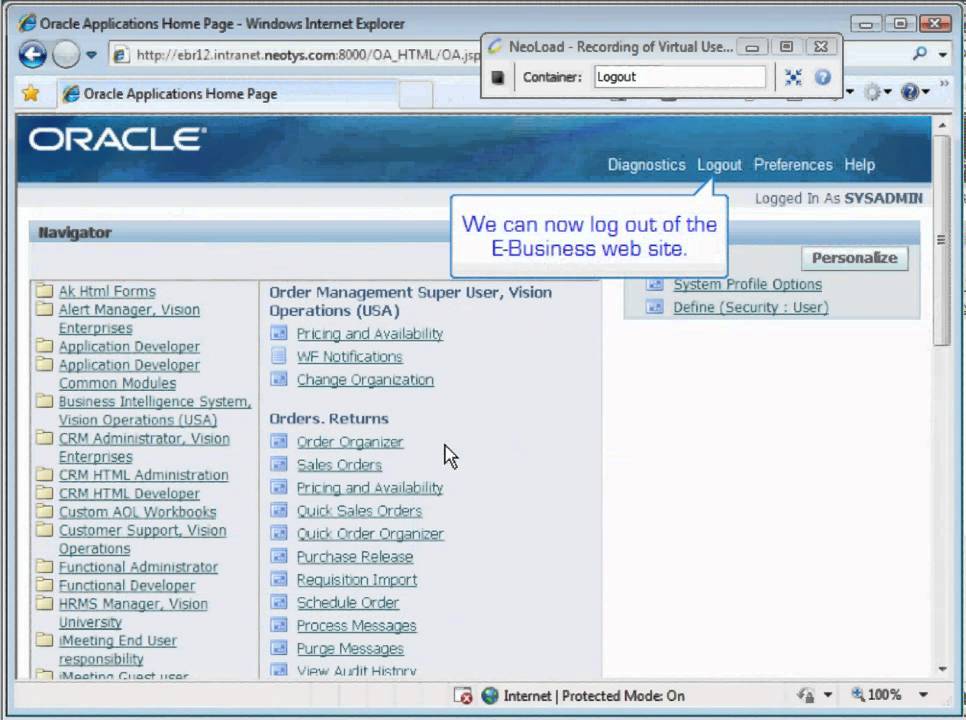Image resolution: width=966 pixels, height=720 pixels.
Task: Click icon beside Order Organizer
Action: coord(279,441)
